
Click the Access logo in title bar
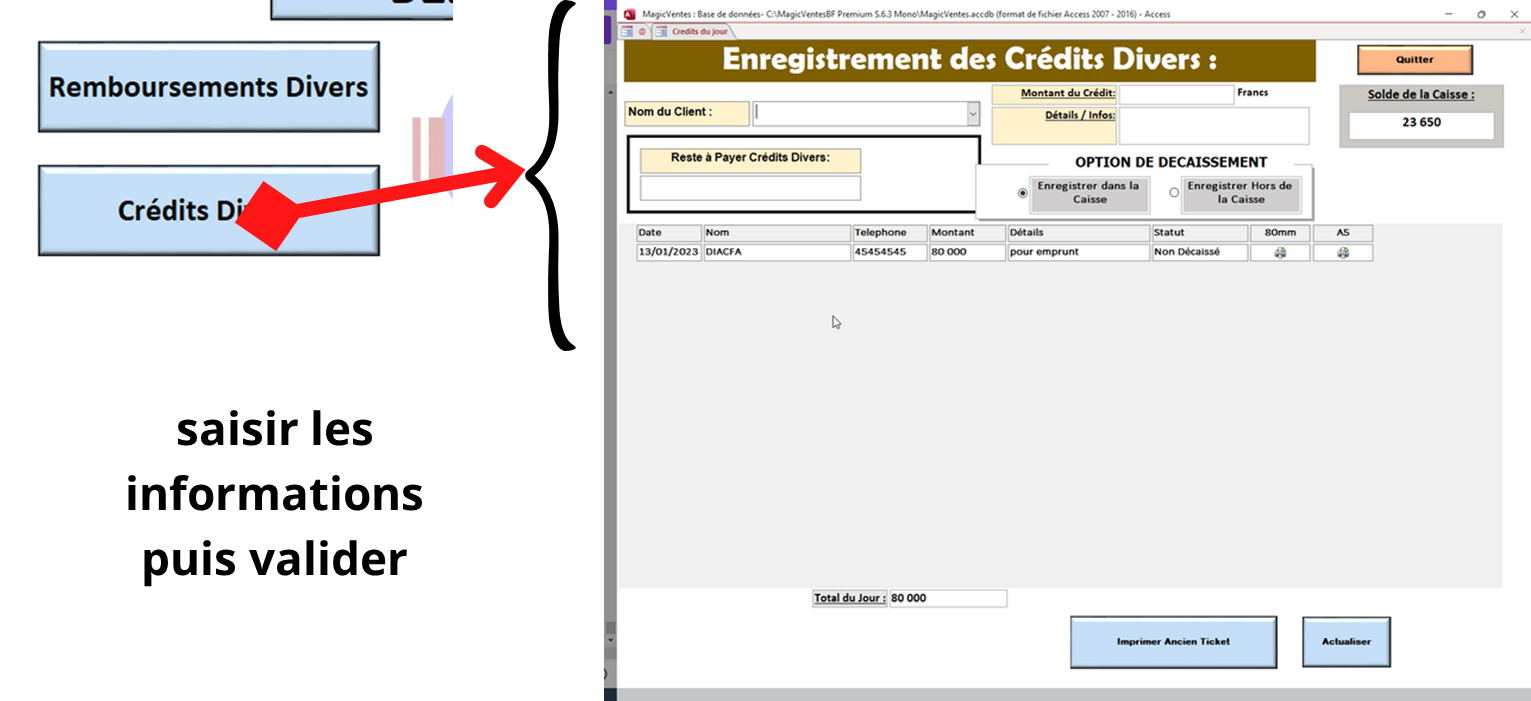(x=629, y=14)
